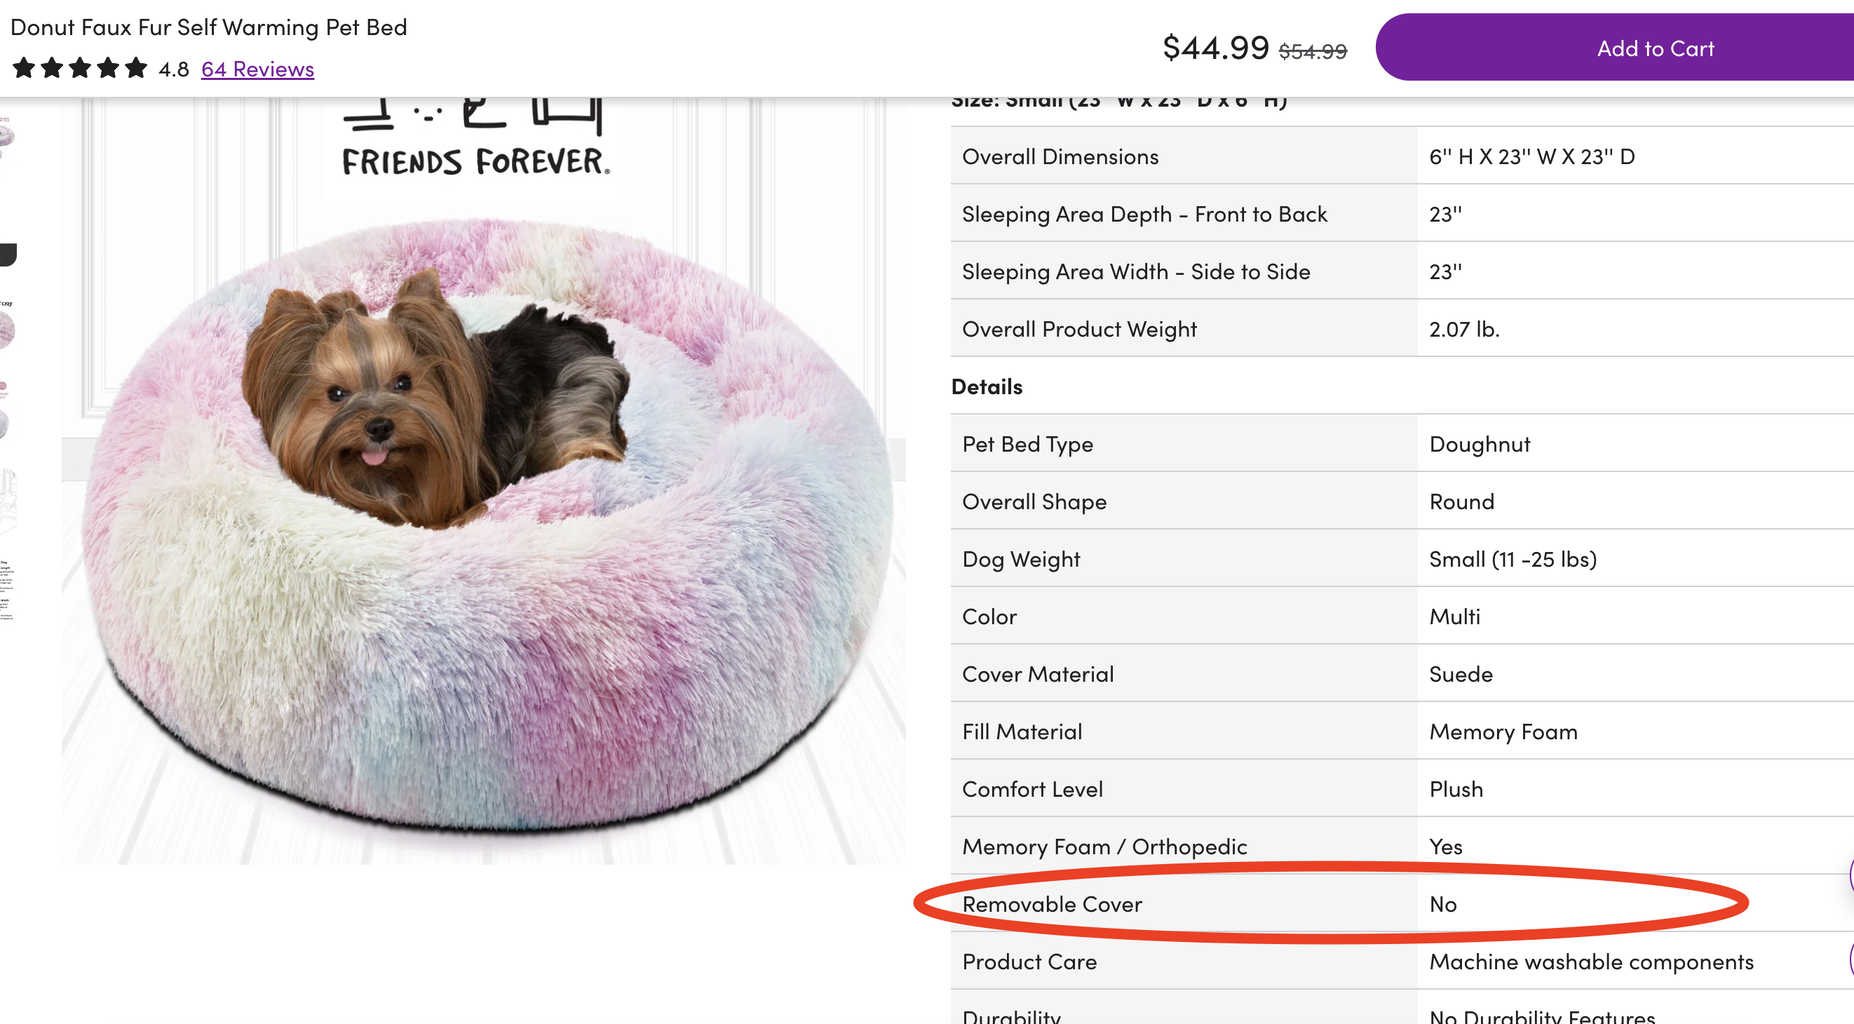Click the Overall Dimensions specification row
1854x1024 pixels.
[x=1060, y=156]
